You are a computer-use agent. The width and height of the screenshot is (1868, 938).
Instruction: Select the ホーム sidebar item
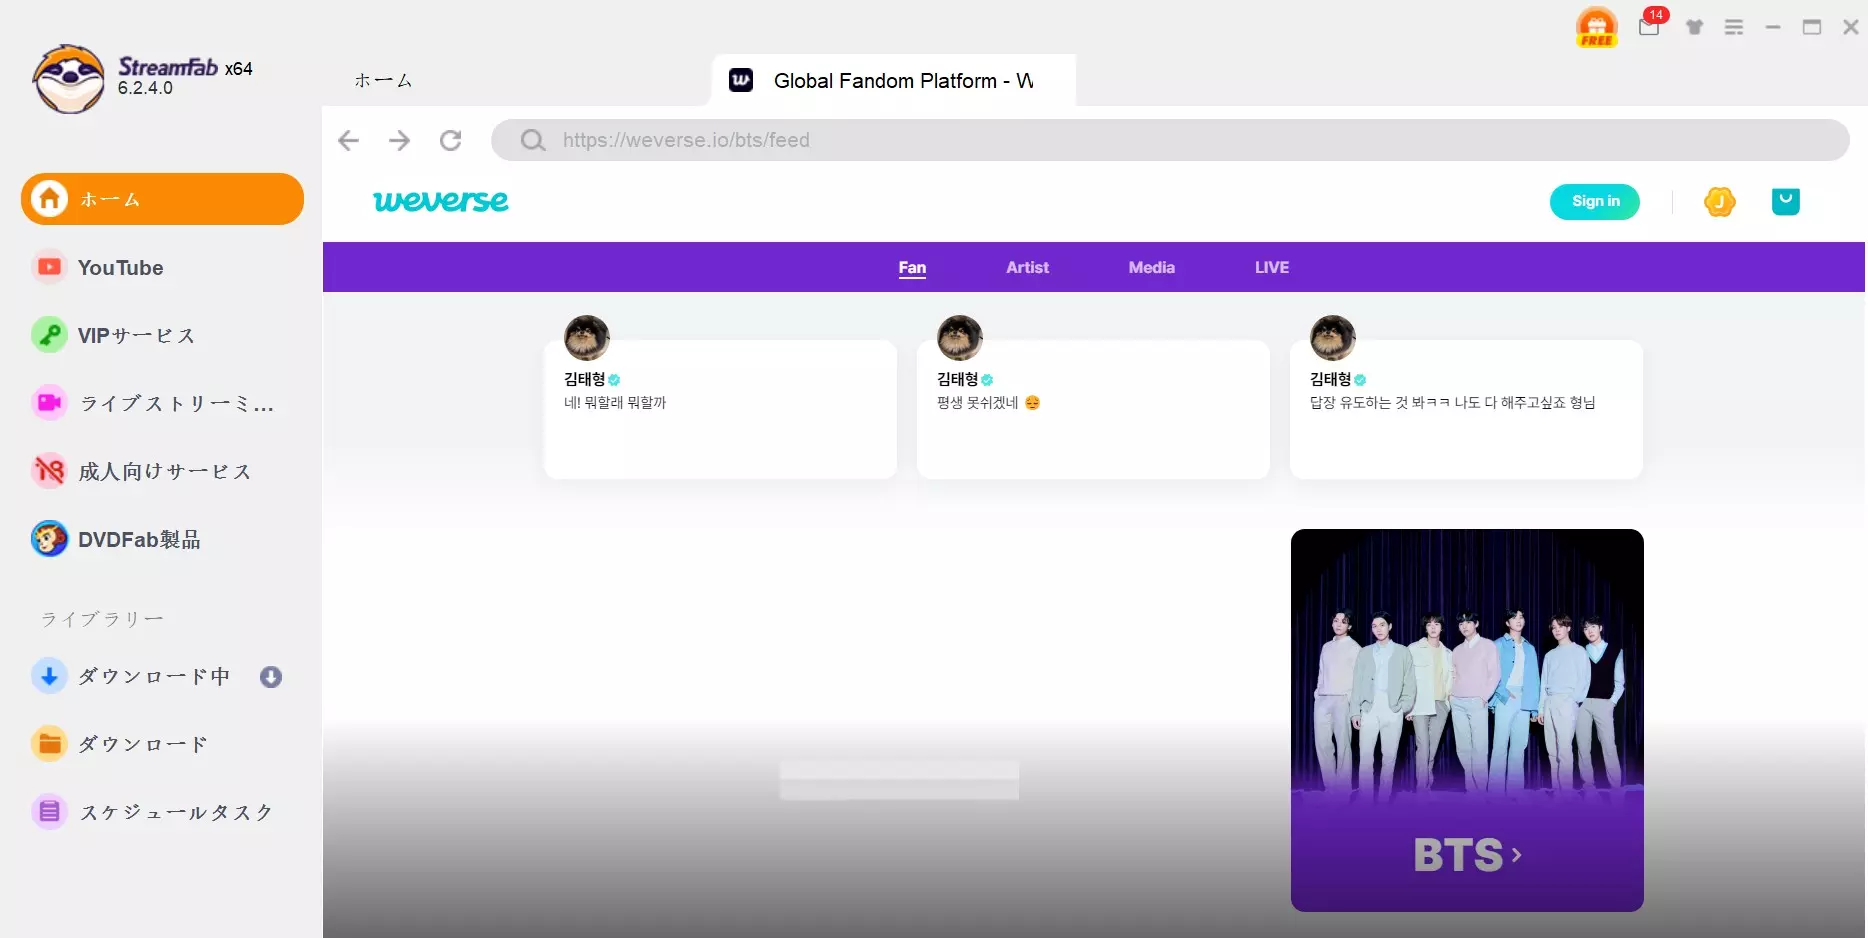(x=162, y=199)
